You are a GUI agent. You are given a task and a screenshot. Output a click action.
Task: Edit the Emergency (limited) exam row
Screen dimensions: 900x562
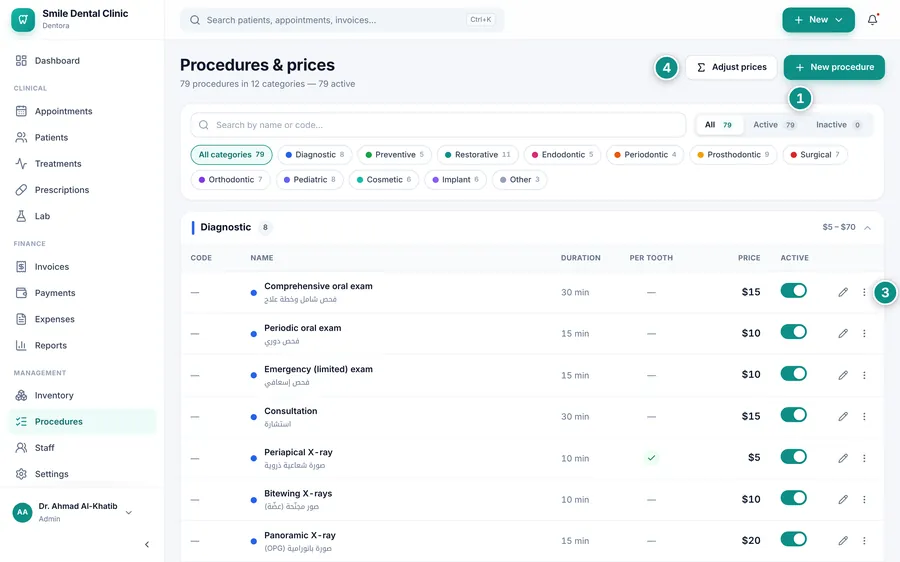[843, 375]
